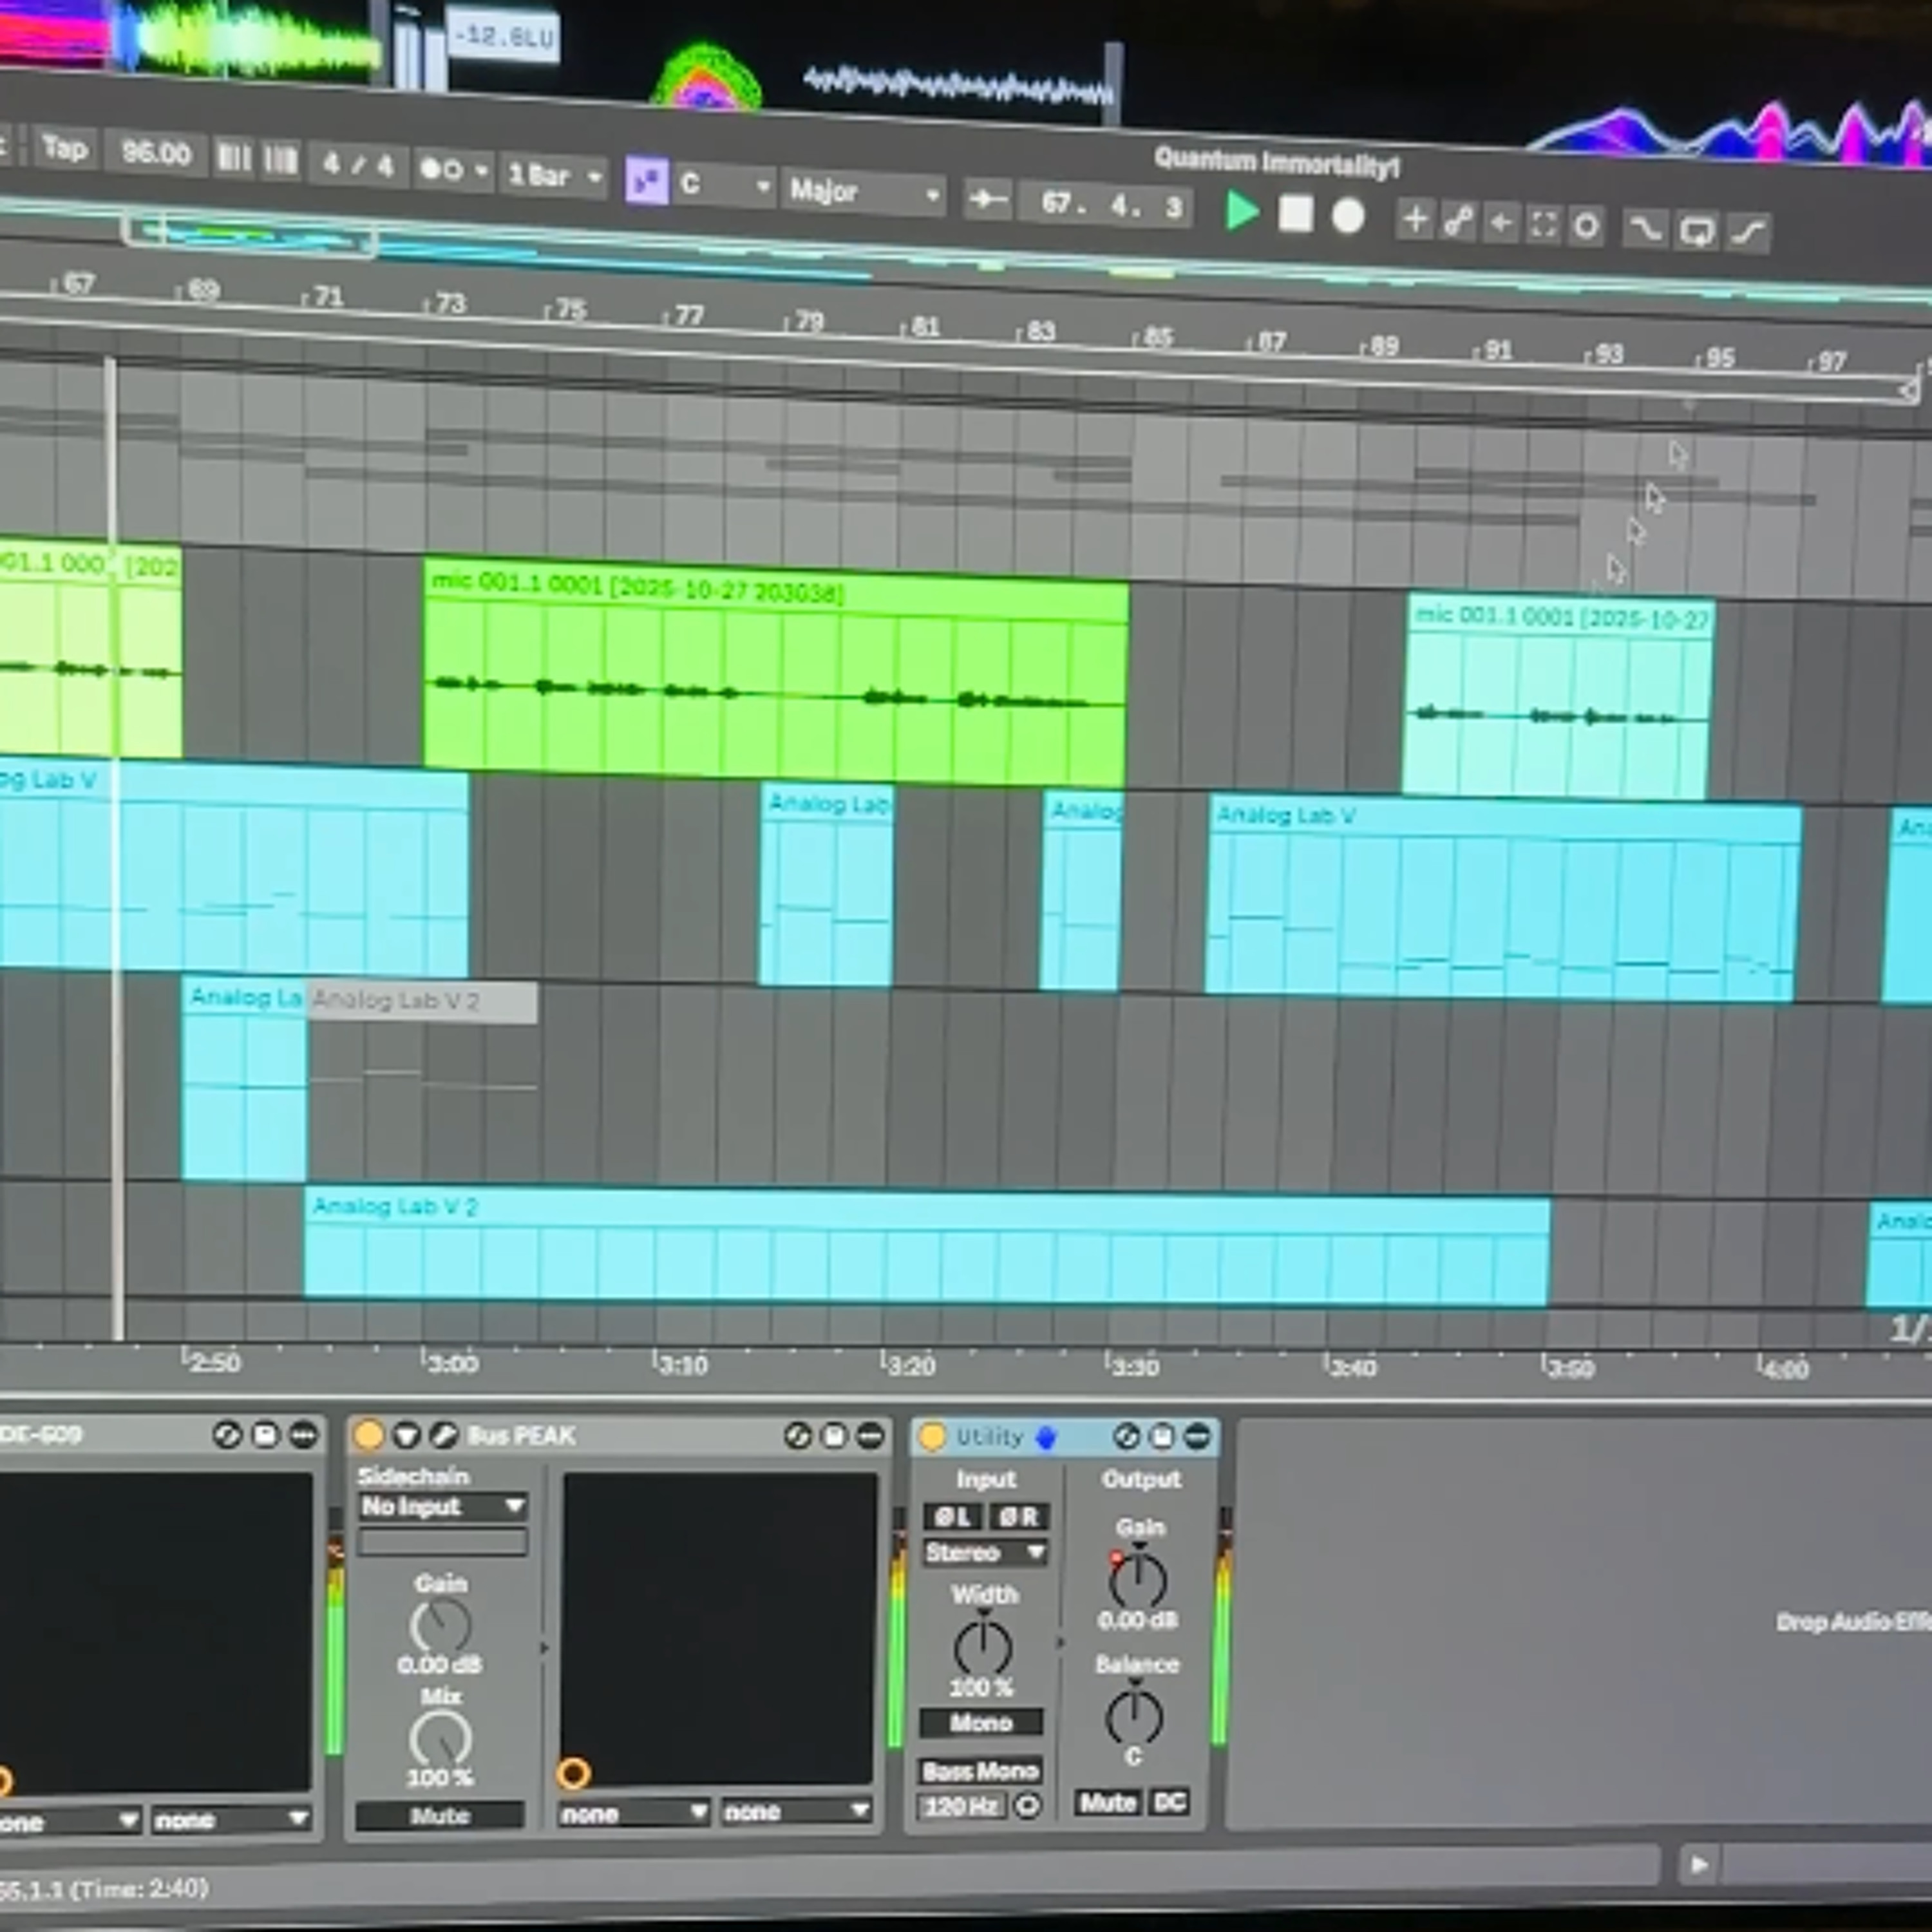Toggle the Utility device activator

(x=932, y=1437)
